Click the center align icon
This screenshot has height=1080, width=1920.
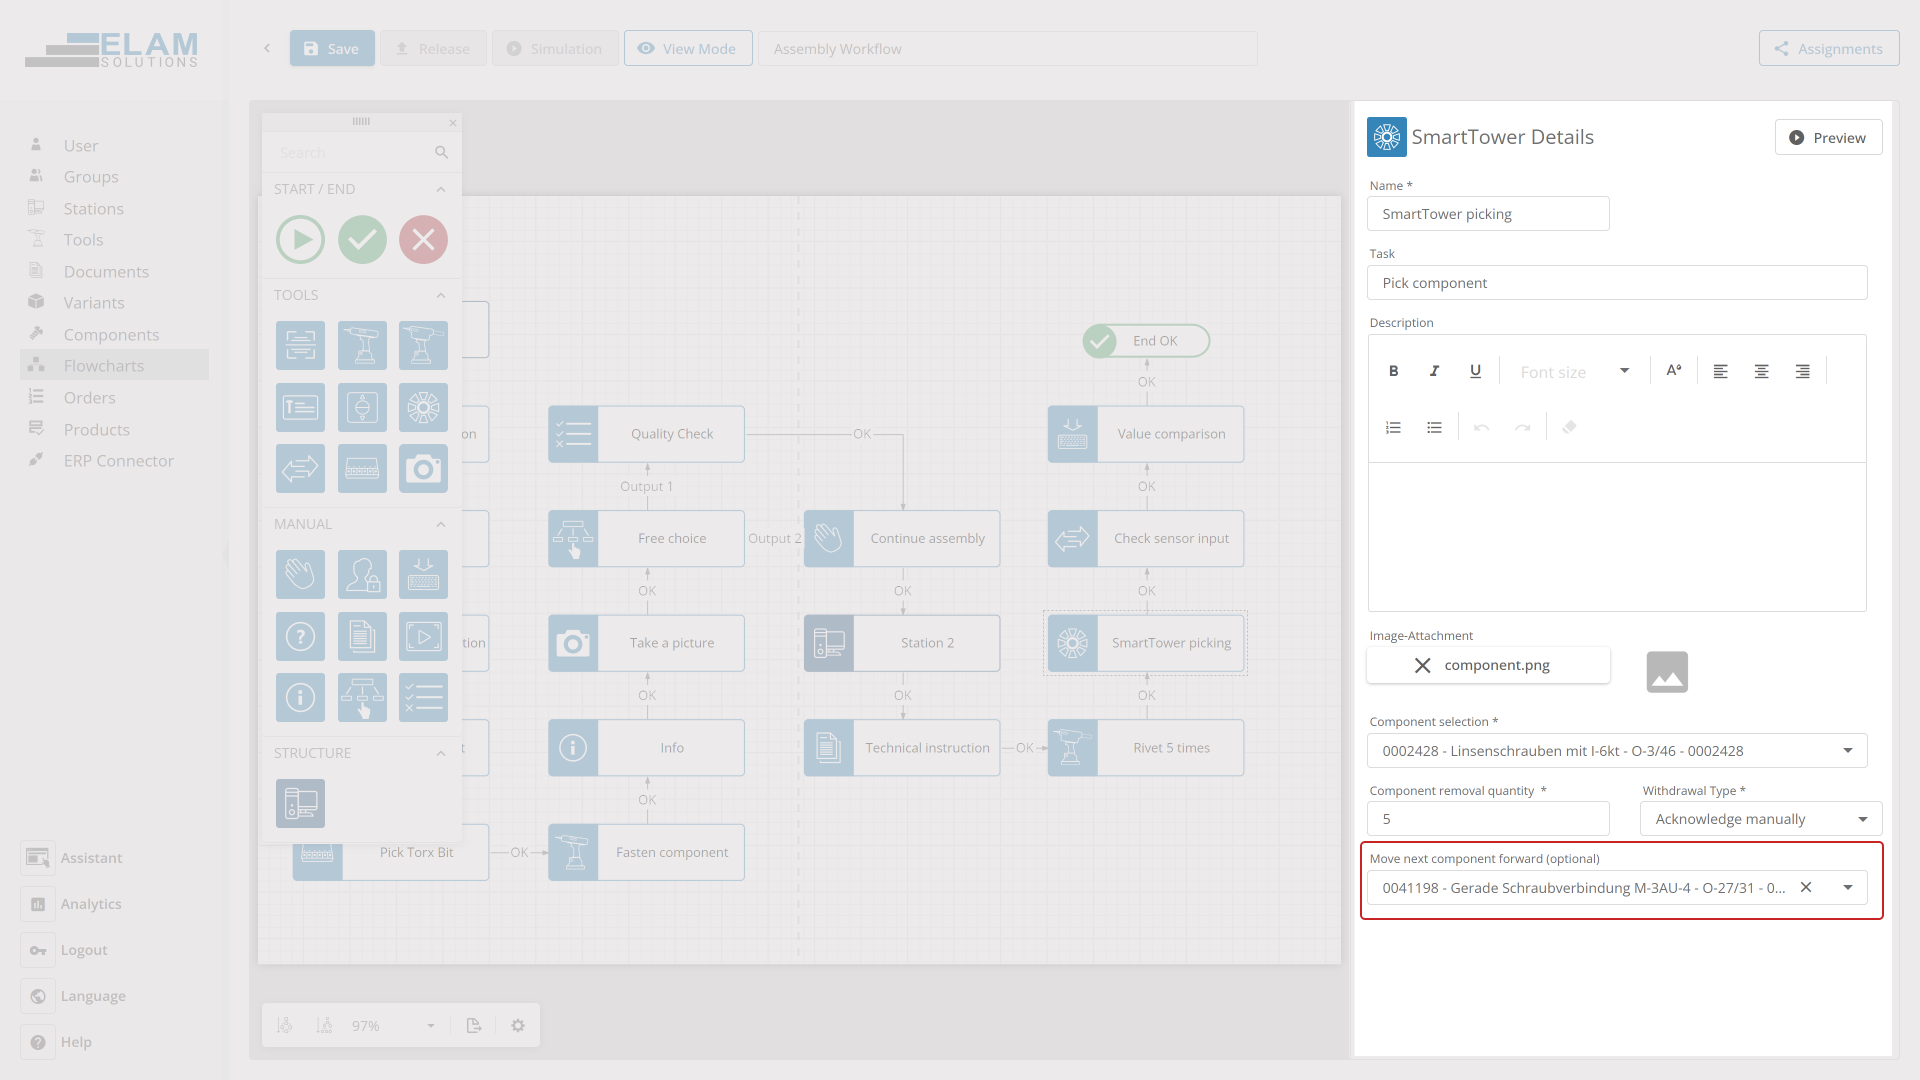[x=1761, y=371]
